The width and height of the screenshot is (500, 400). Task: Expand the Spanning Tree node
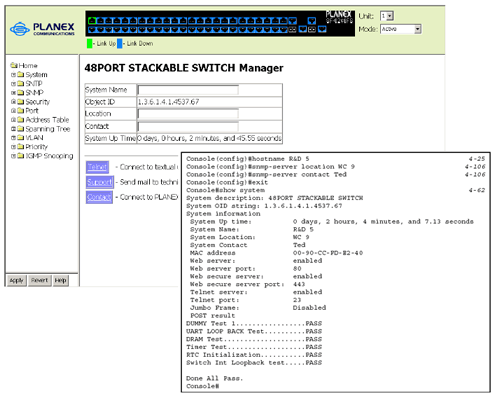coord(13,128)
